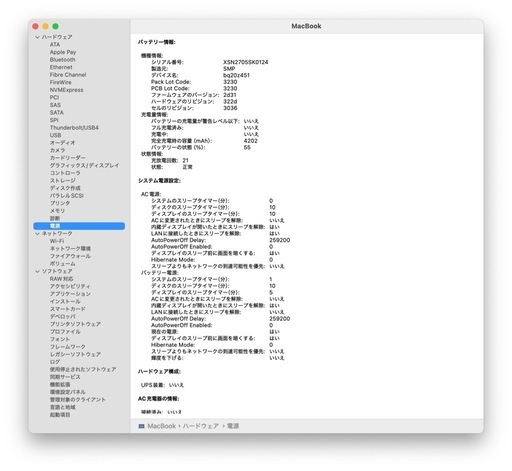Select プロファイル in sidebar
The image size is (512, 471).
(x=65, y=332)
